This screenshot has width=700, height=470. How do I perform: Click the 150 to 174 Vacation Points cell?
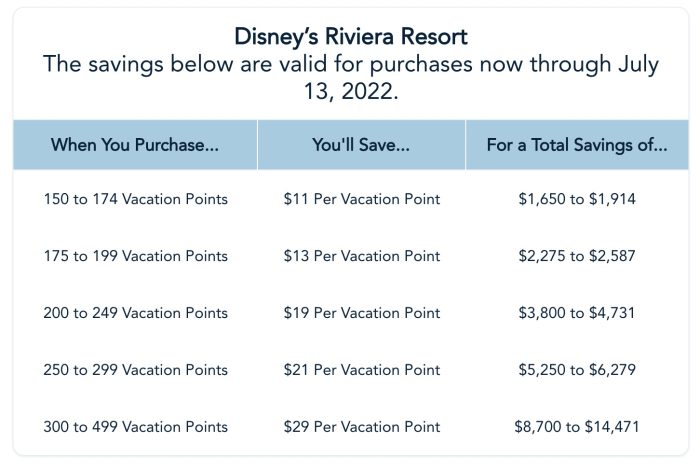[135, 199]
